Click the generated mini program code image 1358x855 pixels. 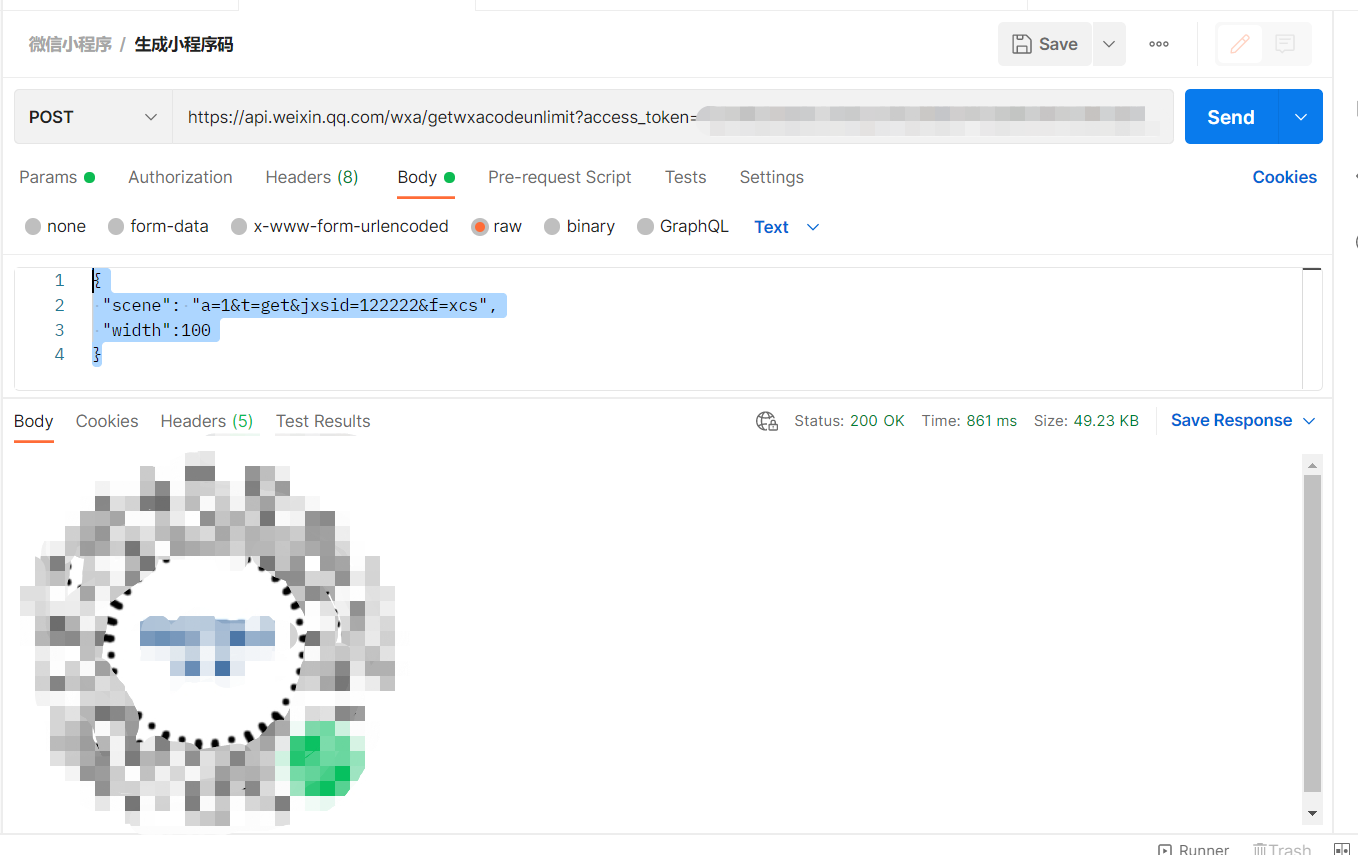click(208, 641)
